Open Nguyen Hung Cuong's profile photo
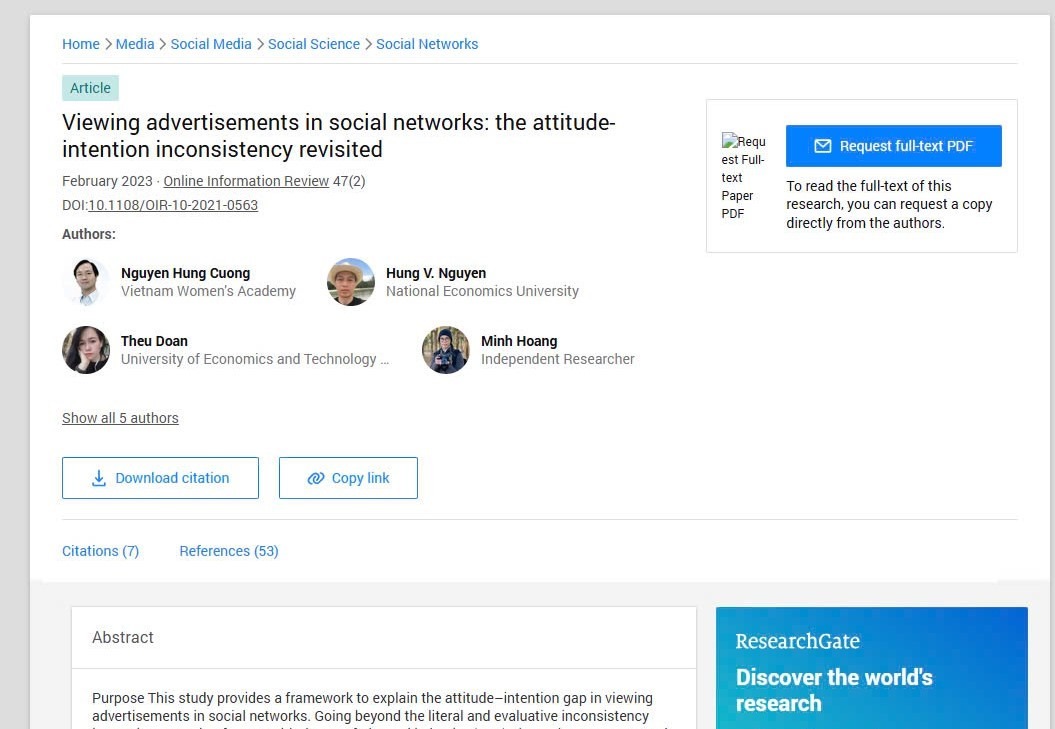The height and width of the screenshot is (729, 1055). pos(86,282)
